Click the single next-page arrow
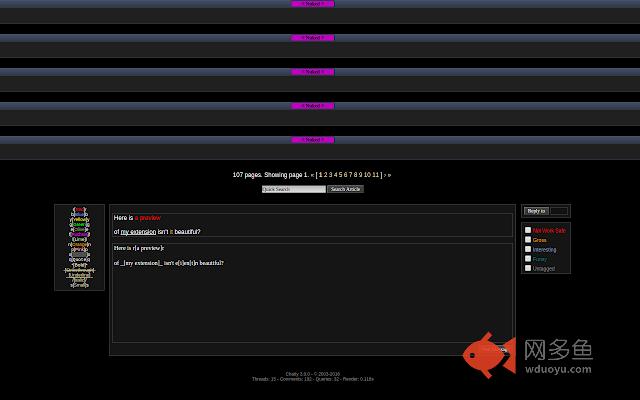Screen dimensions: 640x400 [384, 175]
